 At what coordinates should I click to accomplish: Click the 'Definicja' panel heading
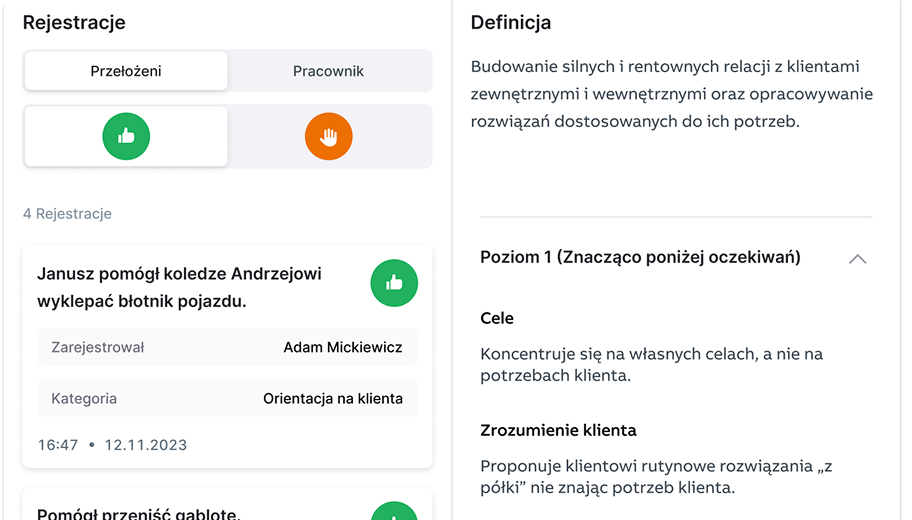pos(510,22)
